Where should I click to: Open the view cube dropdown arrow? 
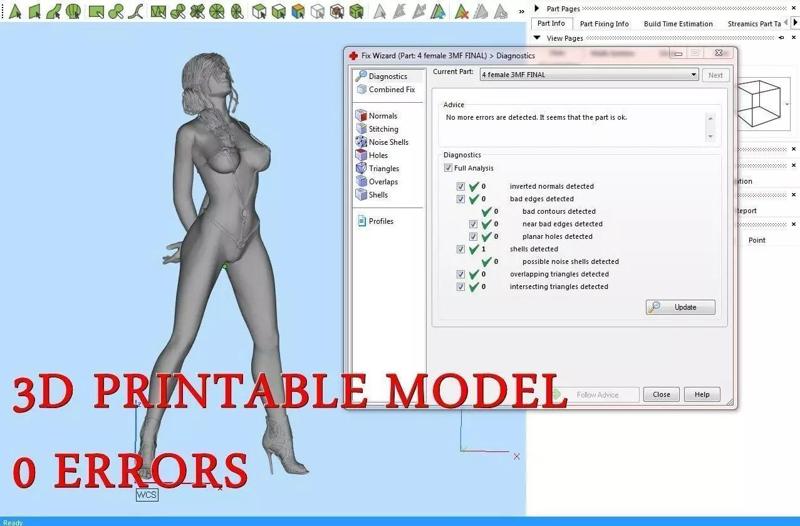coord(787,104)
